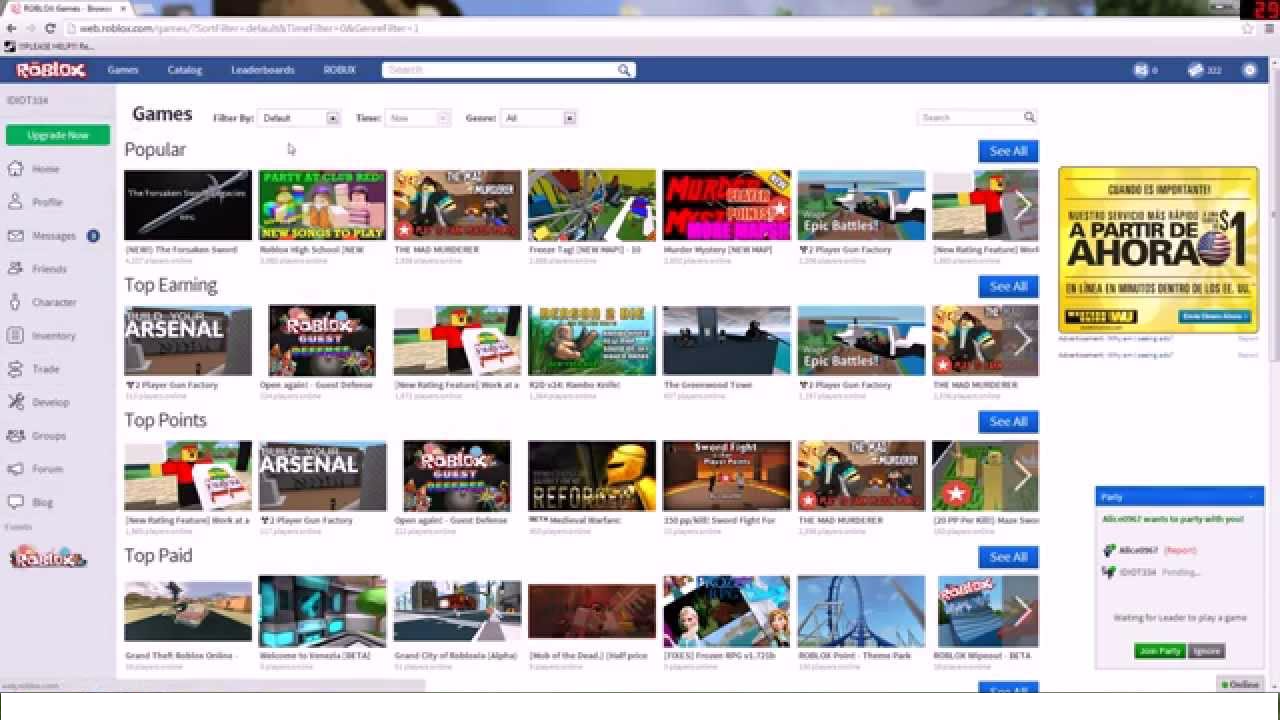Click the Online status button
Screen dimensions: 1280x720
click(x=1240, y=685)
